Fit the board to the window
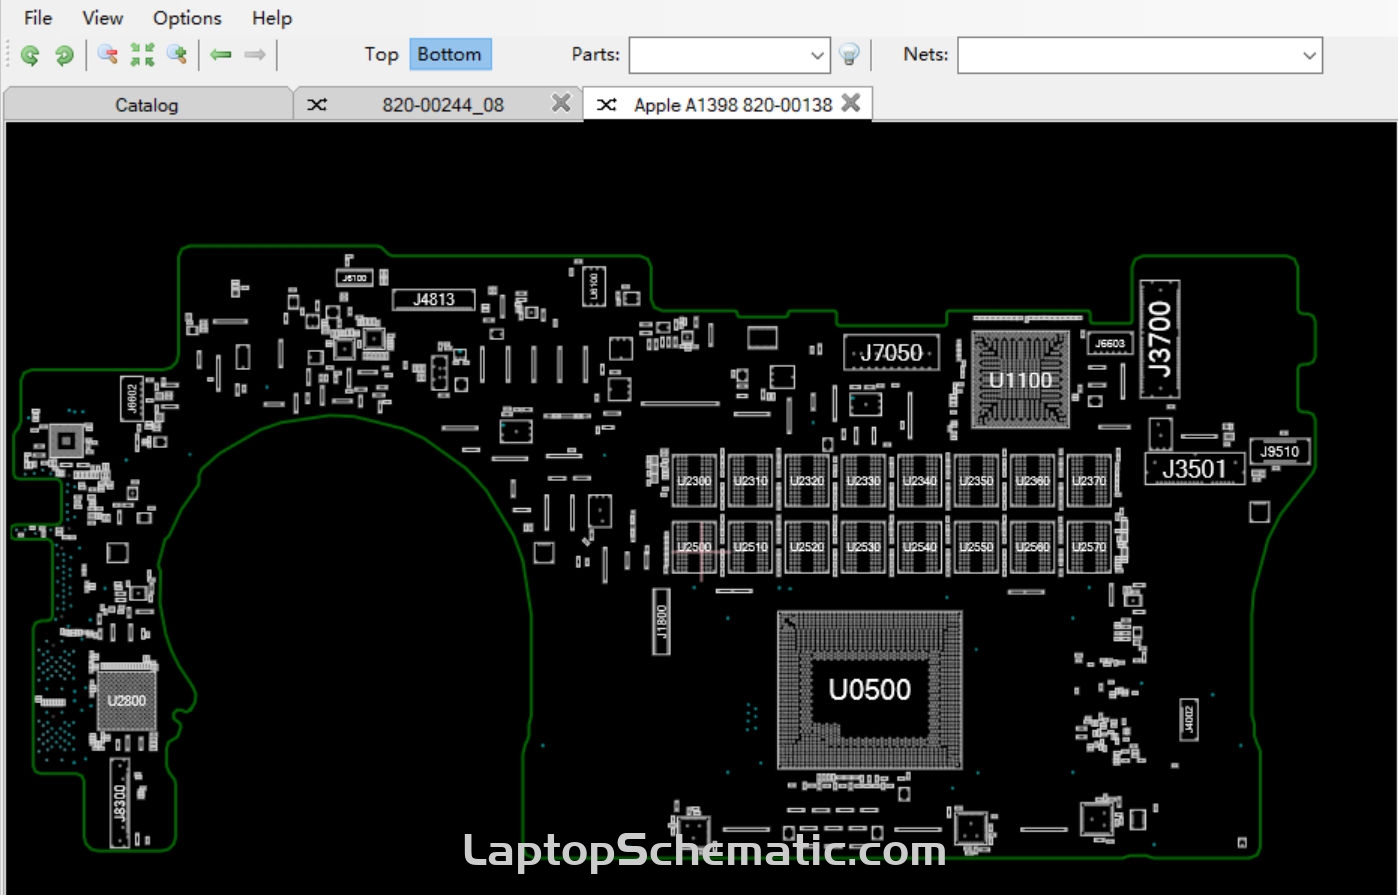This screenshot has width=1398, height=895. [x=143, y=55]
